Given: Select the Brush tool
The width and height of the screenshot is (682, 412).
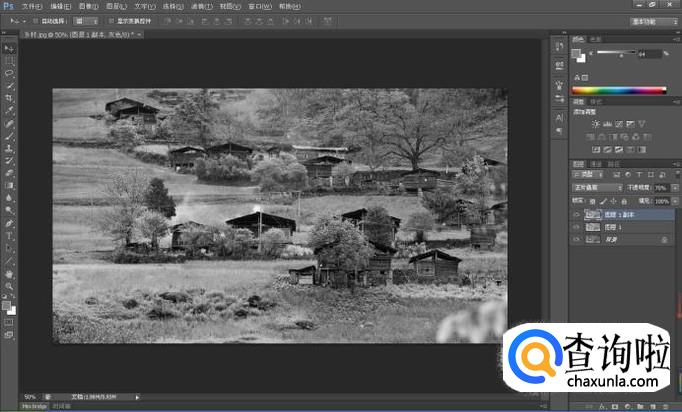Looking at the screenshot, I should (9, 136).
